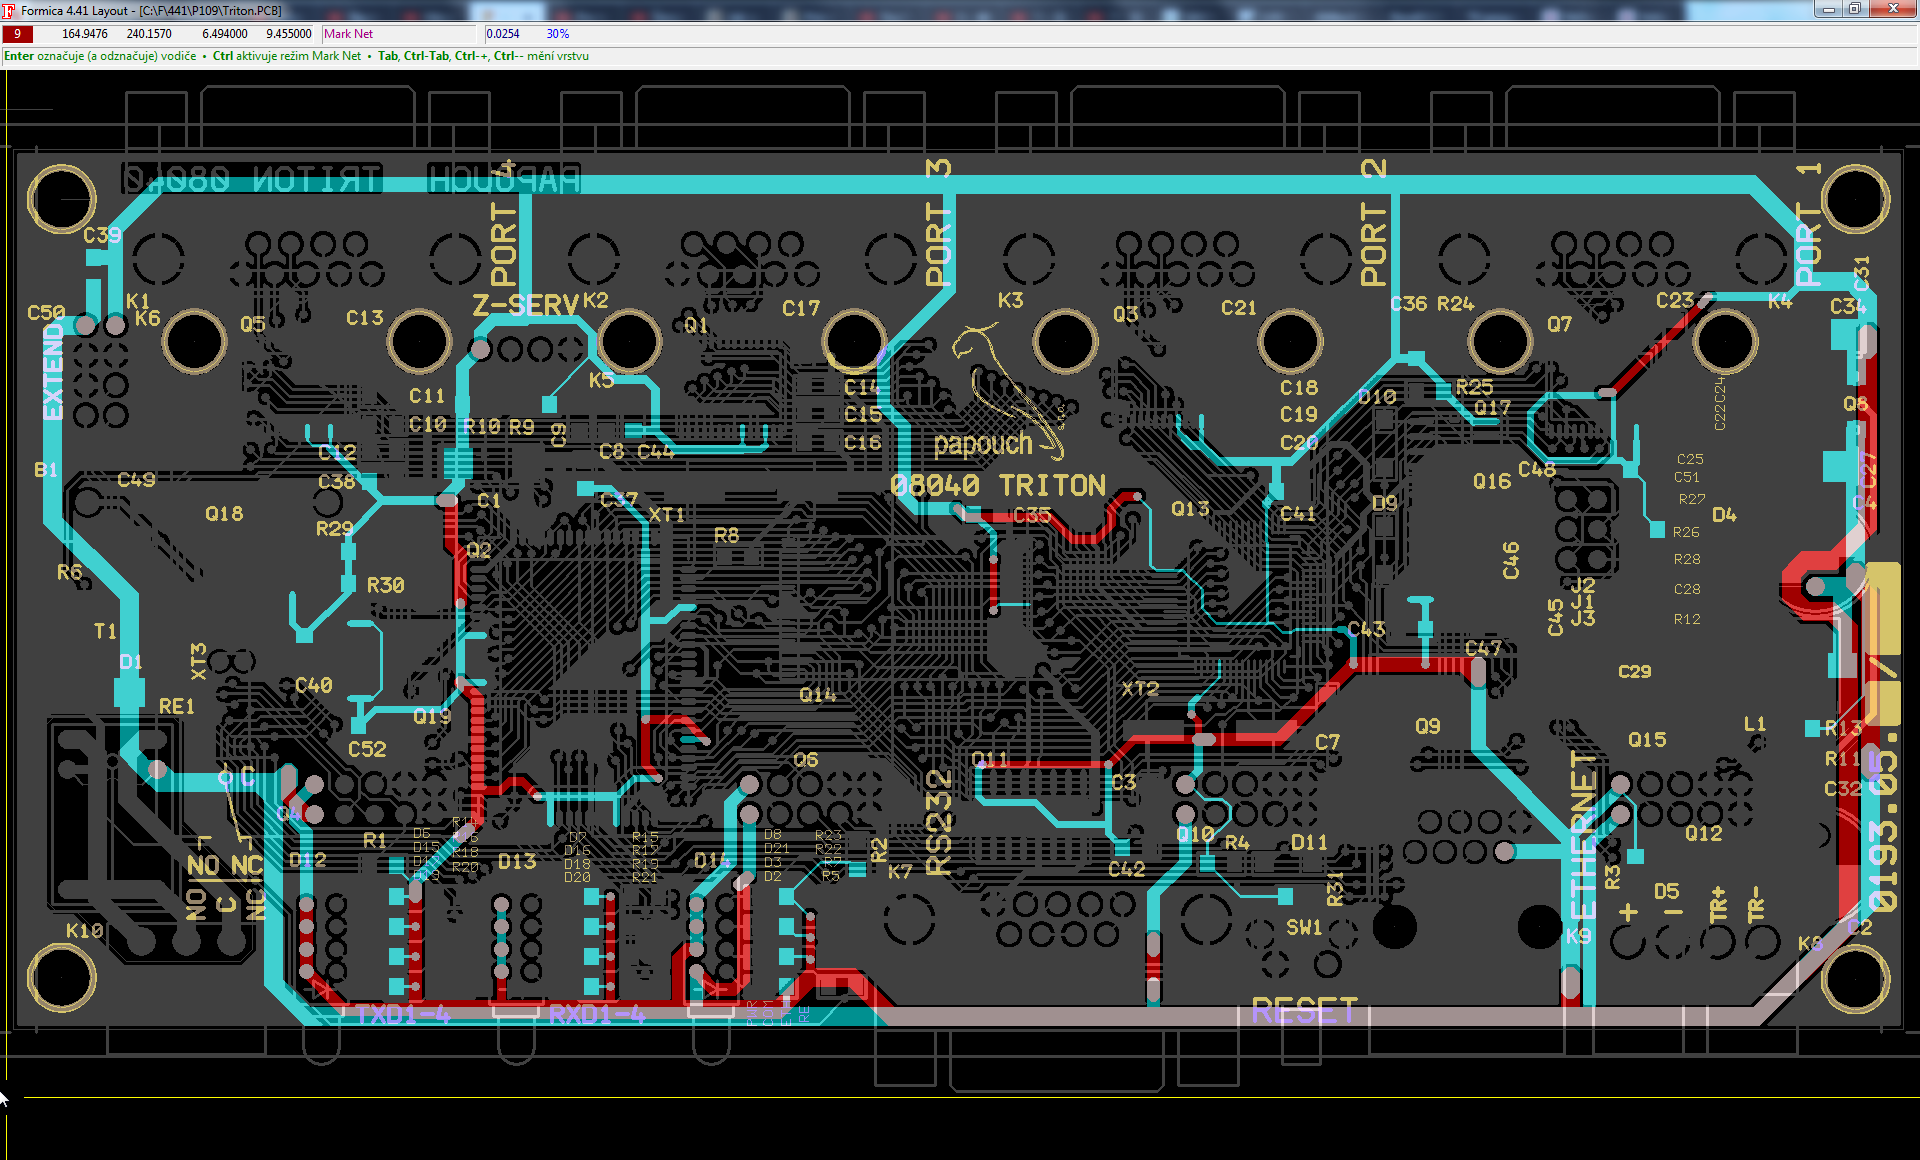1920x1160 pixels.
Task: Select transistor Q16 label
Action: (x=1492, y=482)
